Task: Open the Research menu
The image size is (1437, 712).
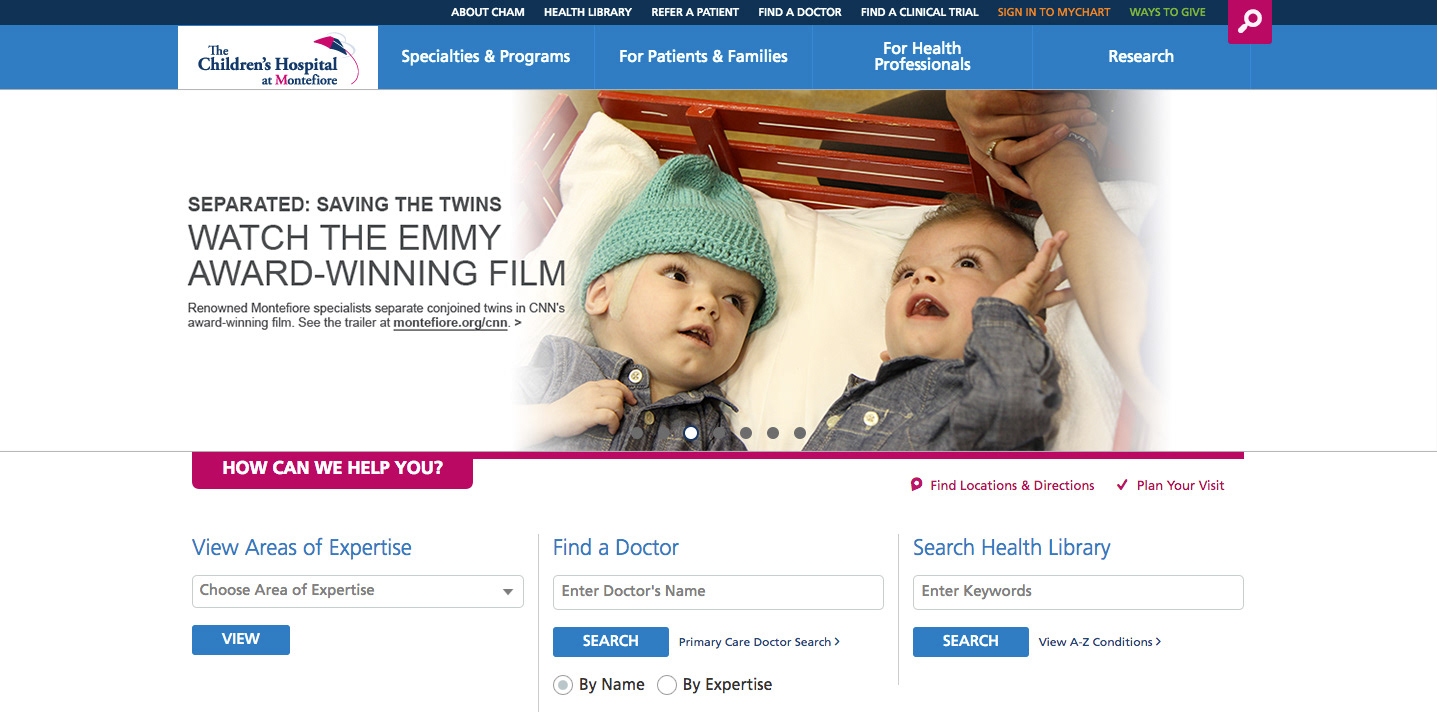Action: [1141, 57]
